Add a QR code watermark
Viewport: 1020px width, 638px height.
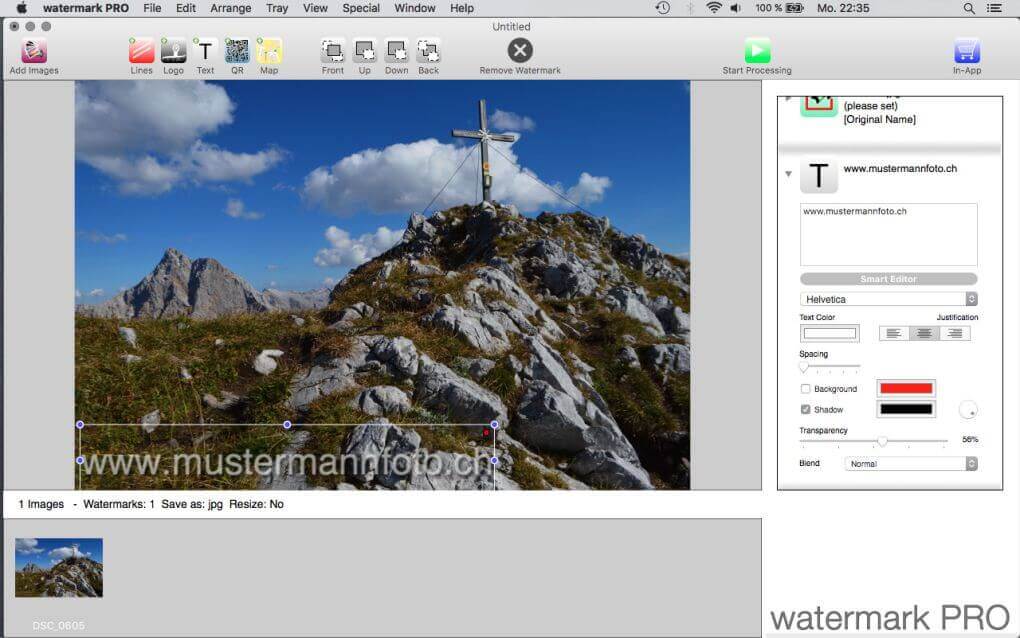(237, 52)
